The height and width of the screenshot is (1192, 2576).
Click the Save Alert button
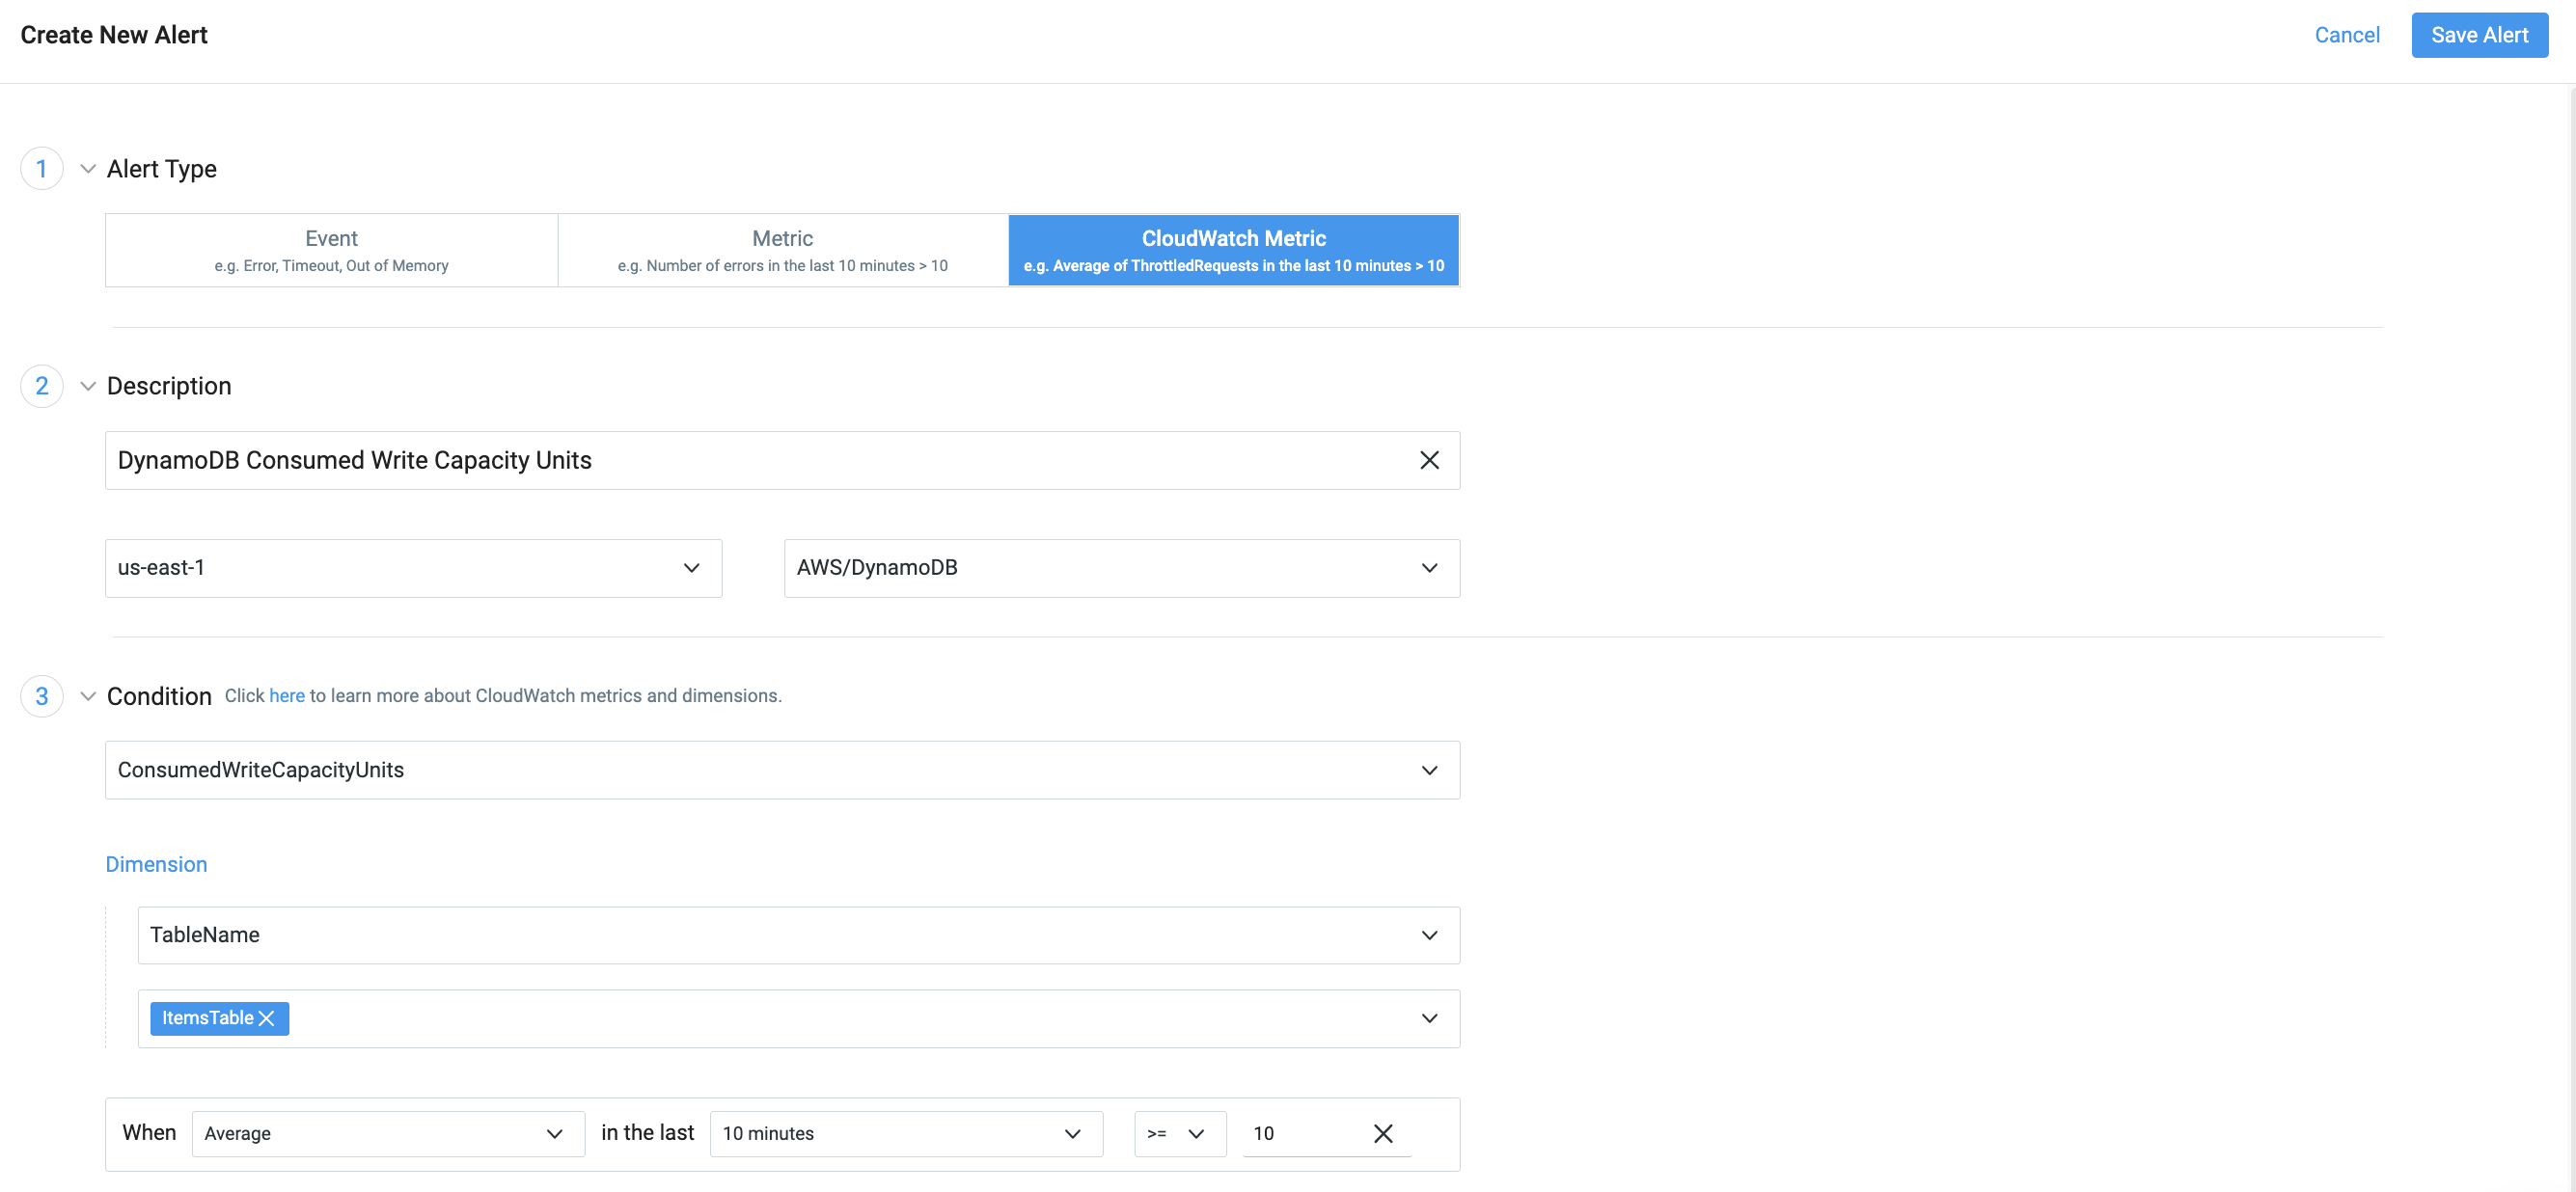pyautogui.click(x=2478, y=35)
